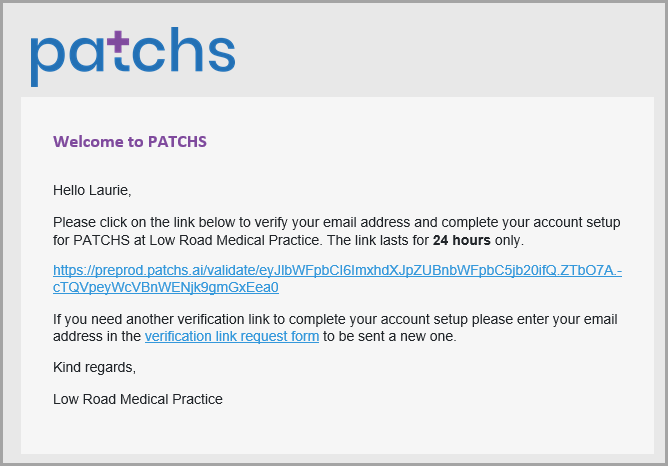
Task: Click the letter 'p' of the patchs logo
Action: coord(48,62)
